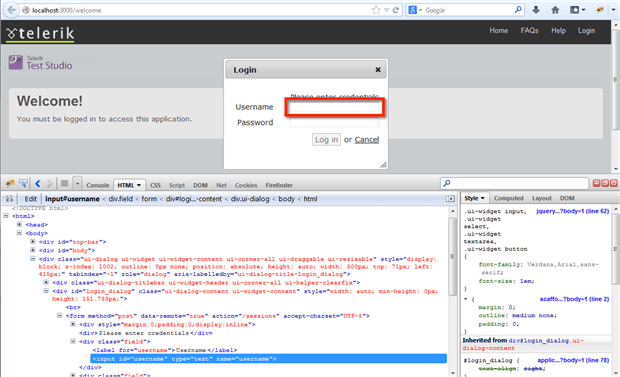Screen dimensions: 620x377
Task: Collapse the <html> node in the tree
Action: click(6, 216)
